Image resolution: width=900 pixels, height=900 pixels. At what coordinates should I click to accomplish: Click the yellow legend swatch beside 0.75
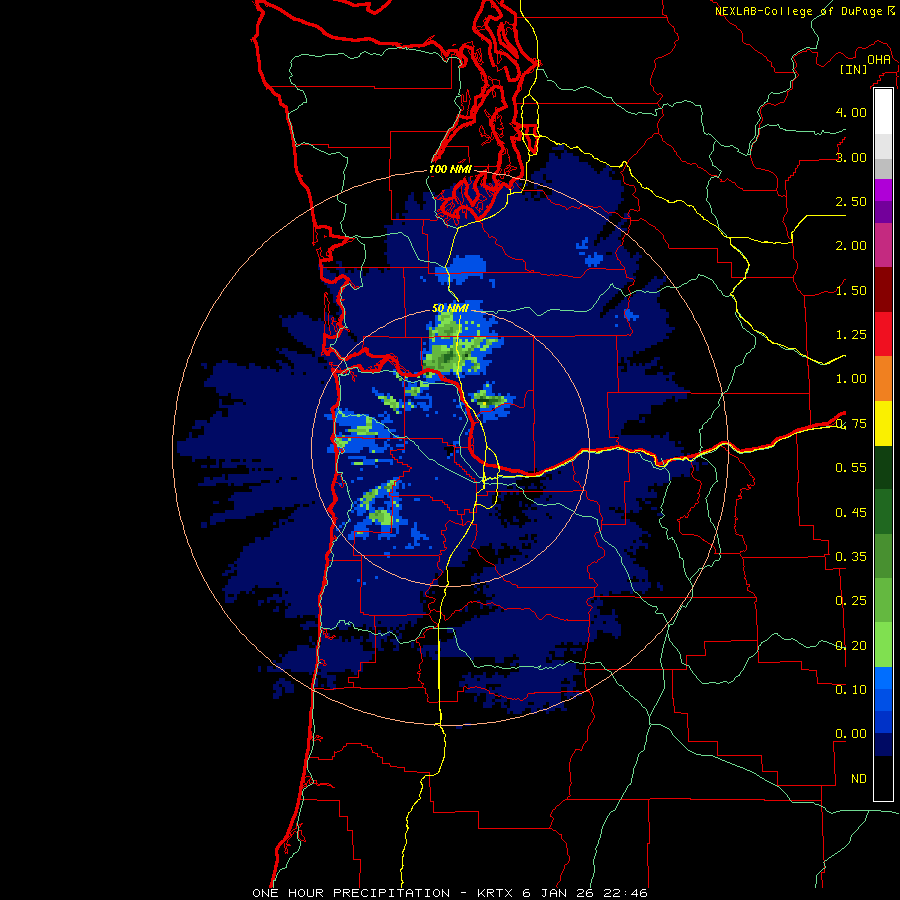(x=883, y=423)
